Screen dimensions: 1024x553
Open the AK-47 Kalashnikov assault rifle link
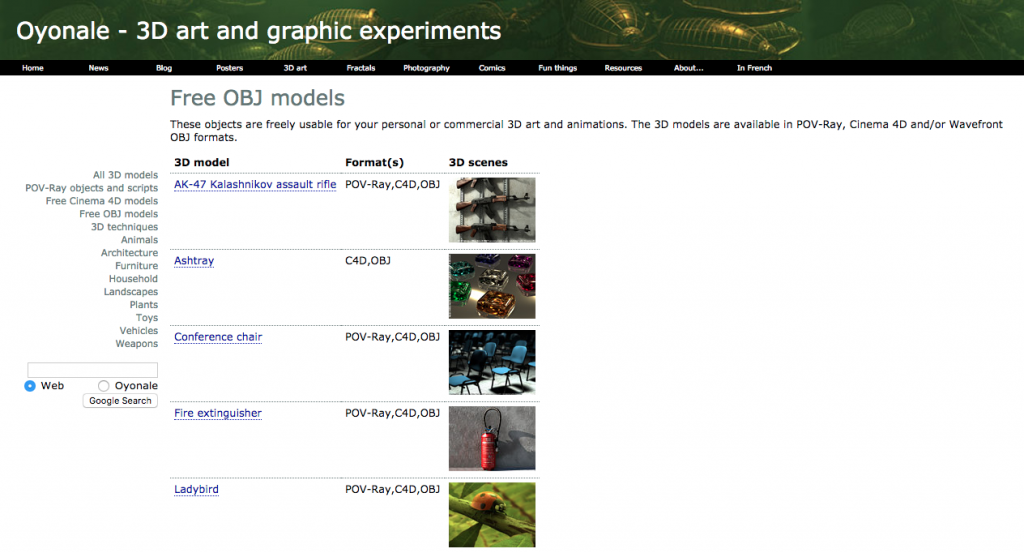[x=255, y=185]
